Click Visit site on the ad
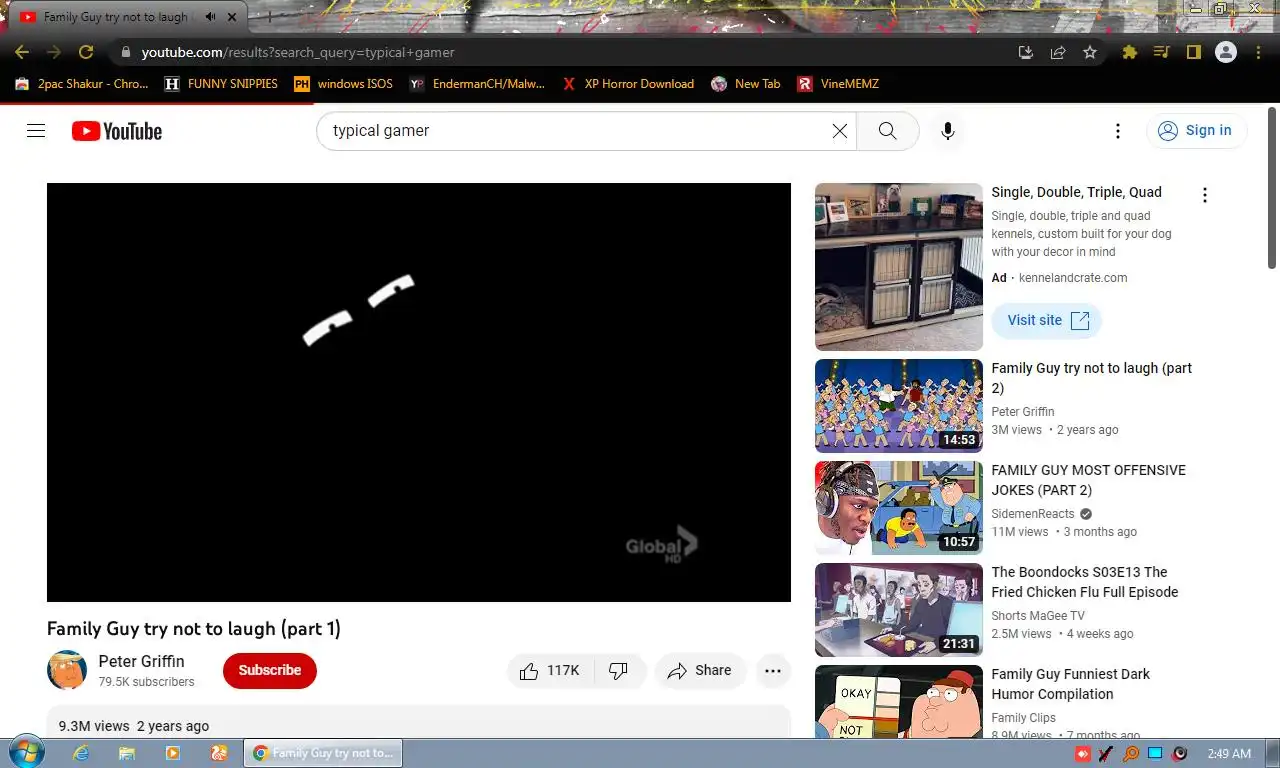 tap(1047, 320)
